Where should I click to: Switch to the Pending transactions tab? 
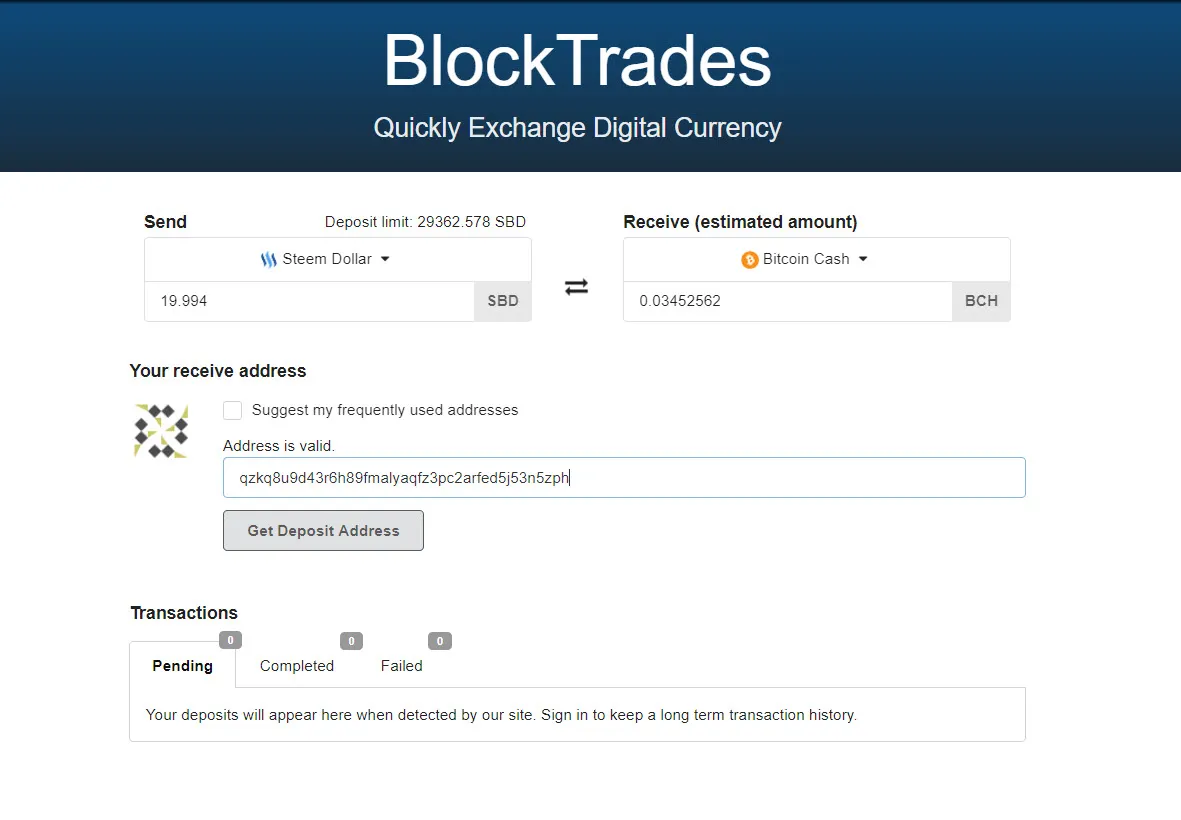click(x=182, y=666)
